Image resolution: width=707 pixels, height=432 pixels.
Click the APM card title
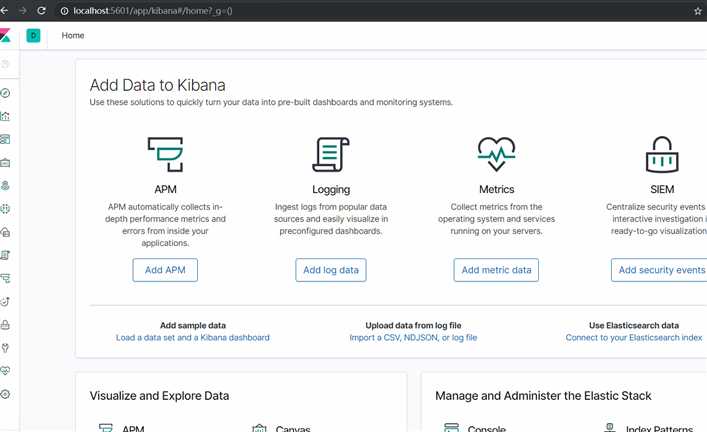[165, 189]
